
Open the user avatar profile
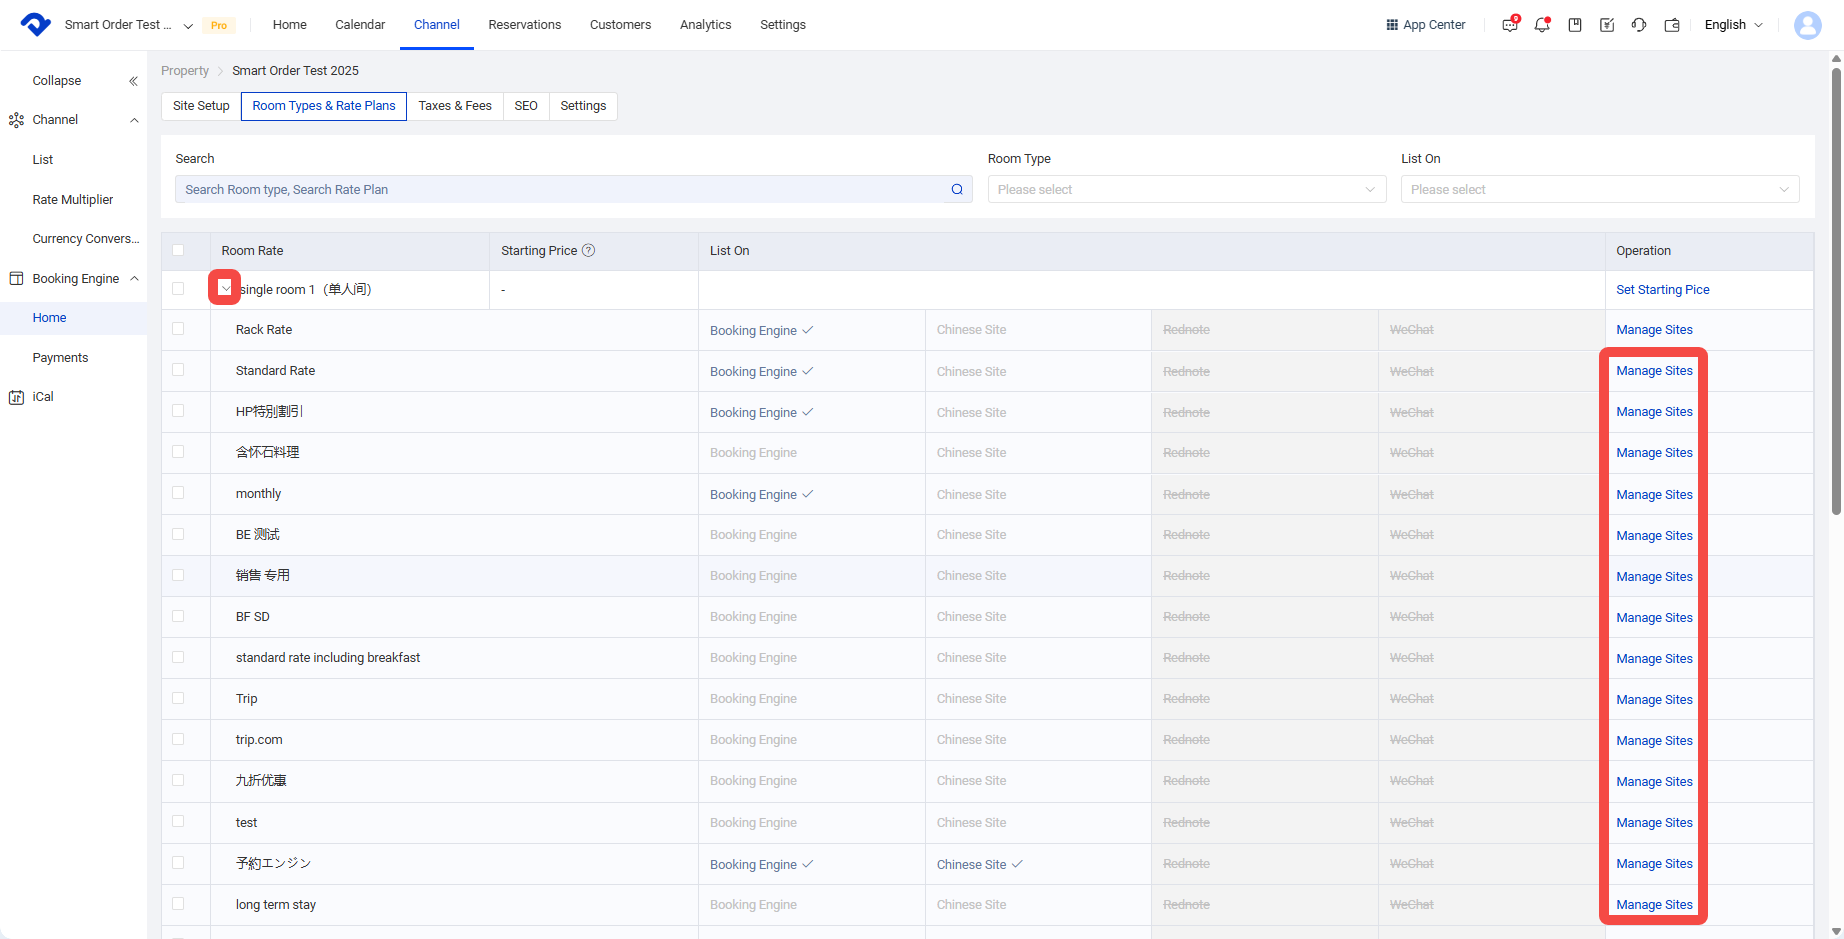click(x=1808, y=25)
